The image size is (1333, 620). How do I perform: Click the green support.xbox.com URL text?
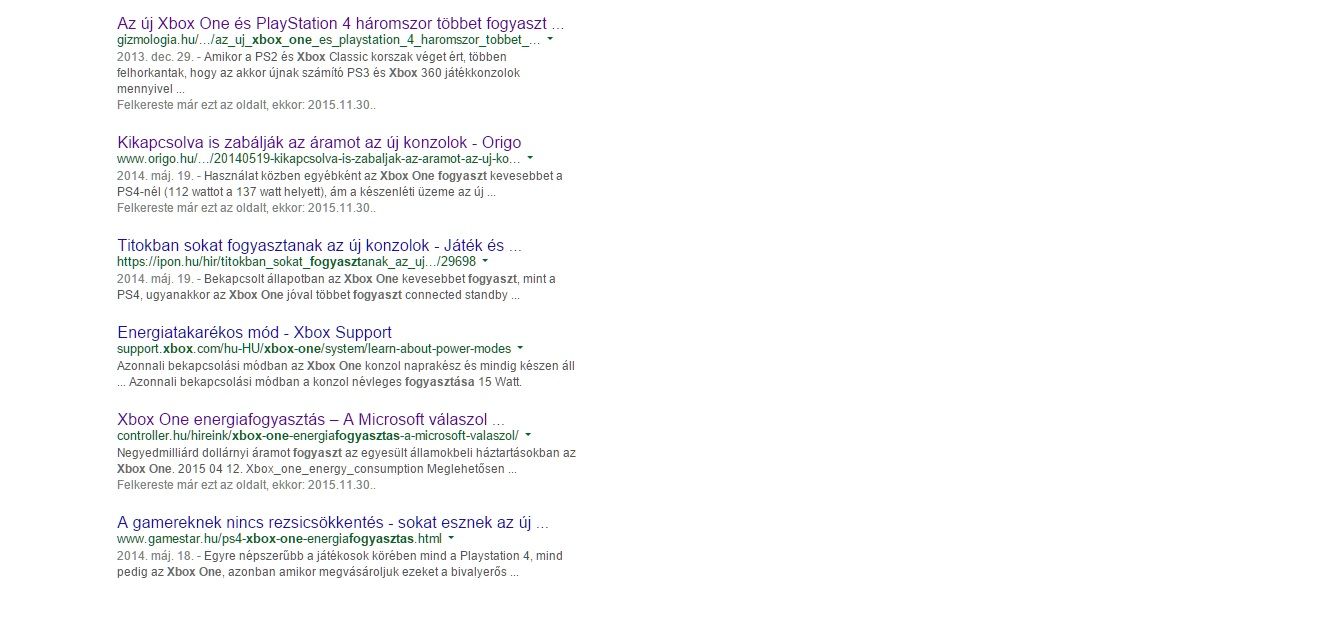point(313,349)
